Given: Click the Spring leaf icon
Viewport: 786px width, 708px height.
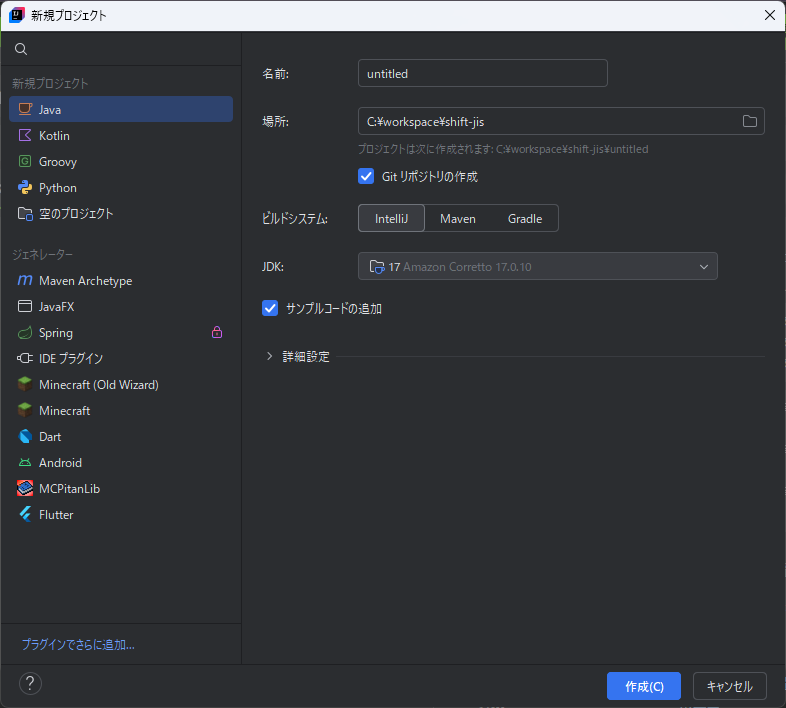Looking at the screenshot, I should (x=25, y=332).
